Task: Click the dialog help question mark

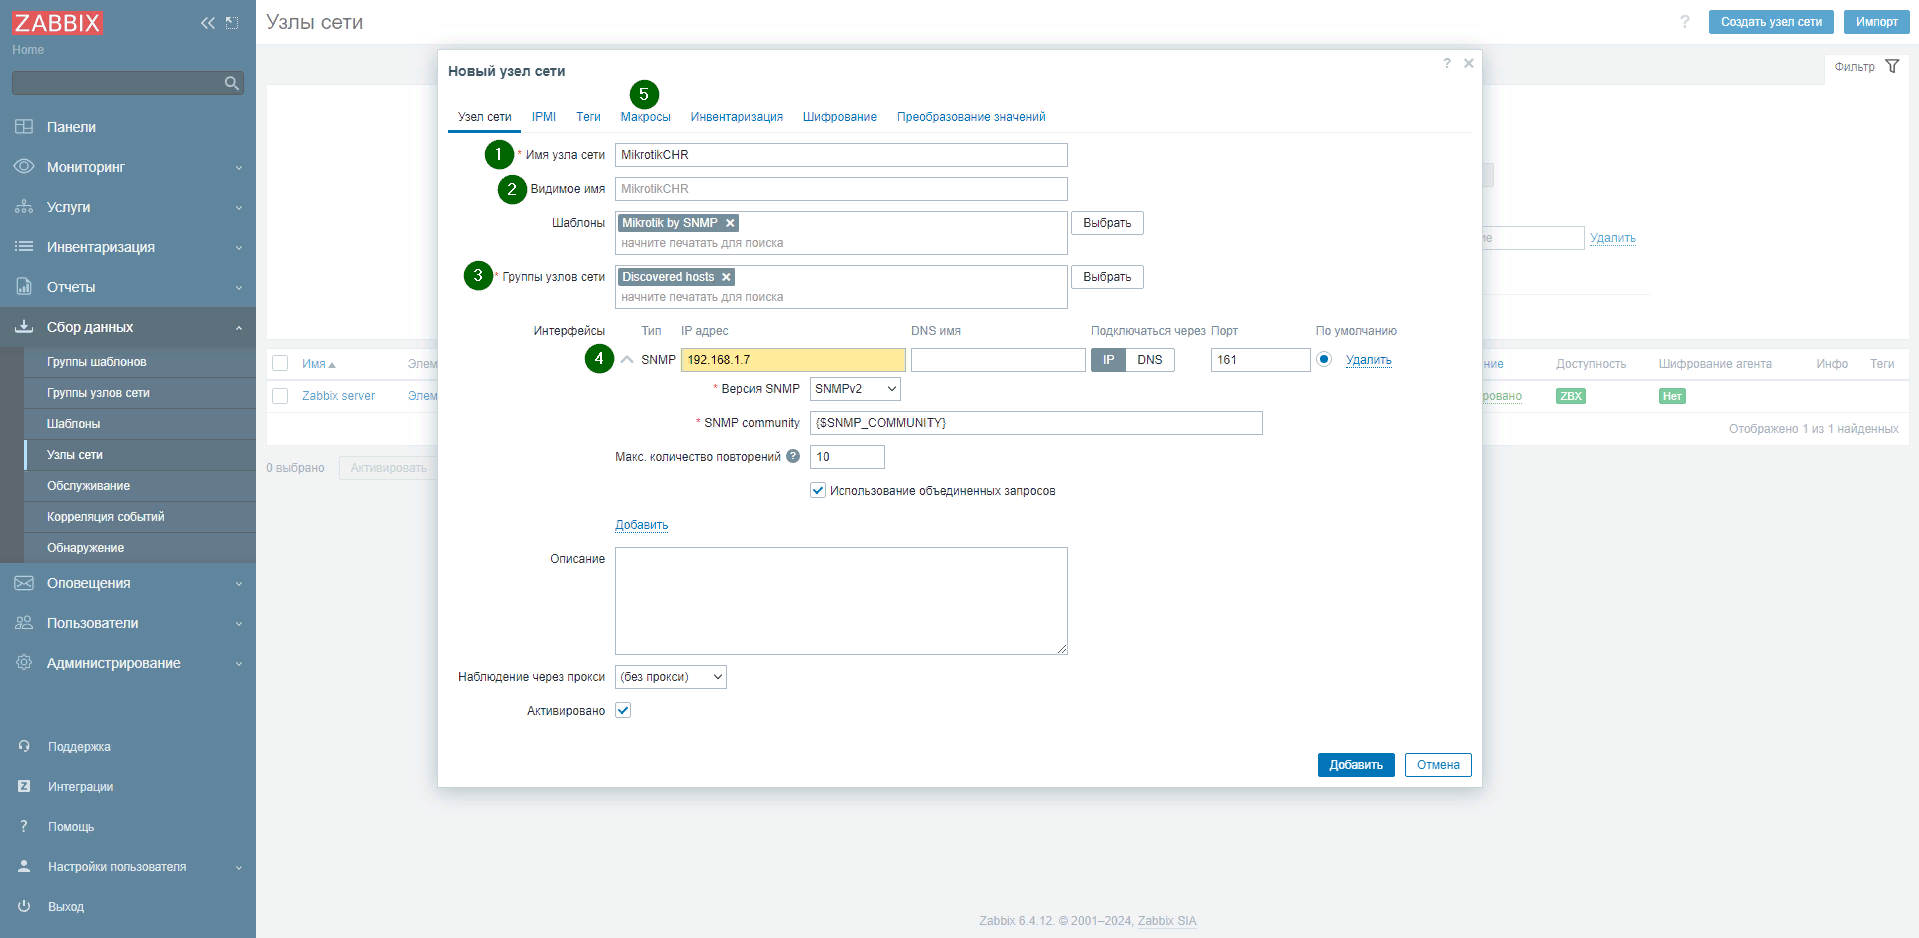Action: point(1446,63)
